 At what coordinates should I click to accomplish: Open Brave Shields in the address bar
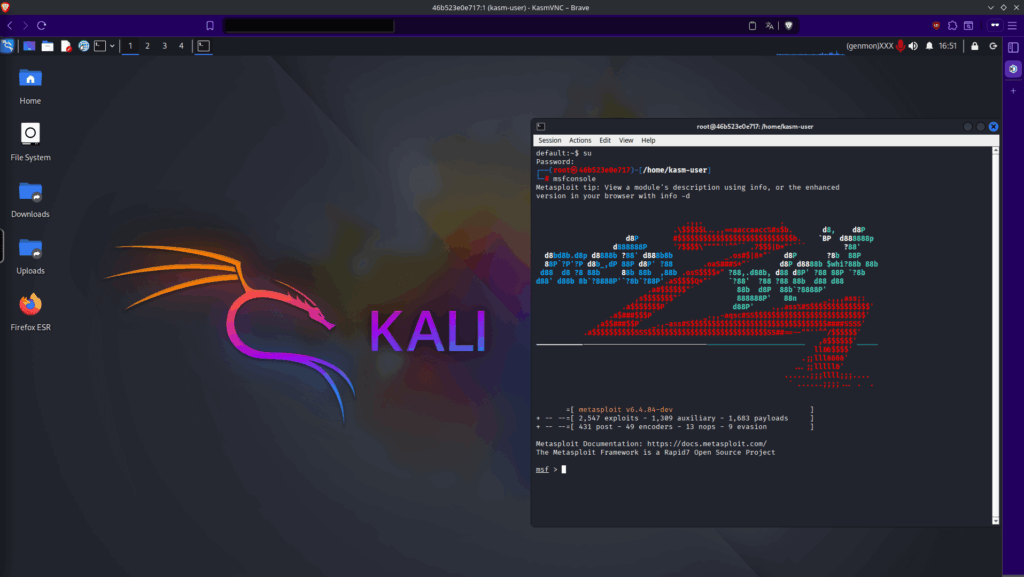click(x=789, y=25)
